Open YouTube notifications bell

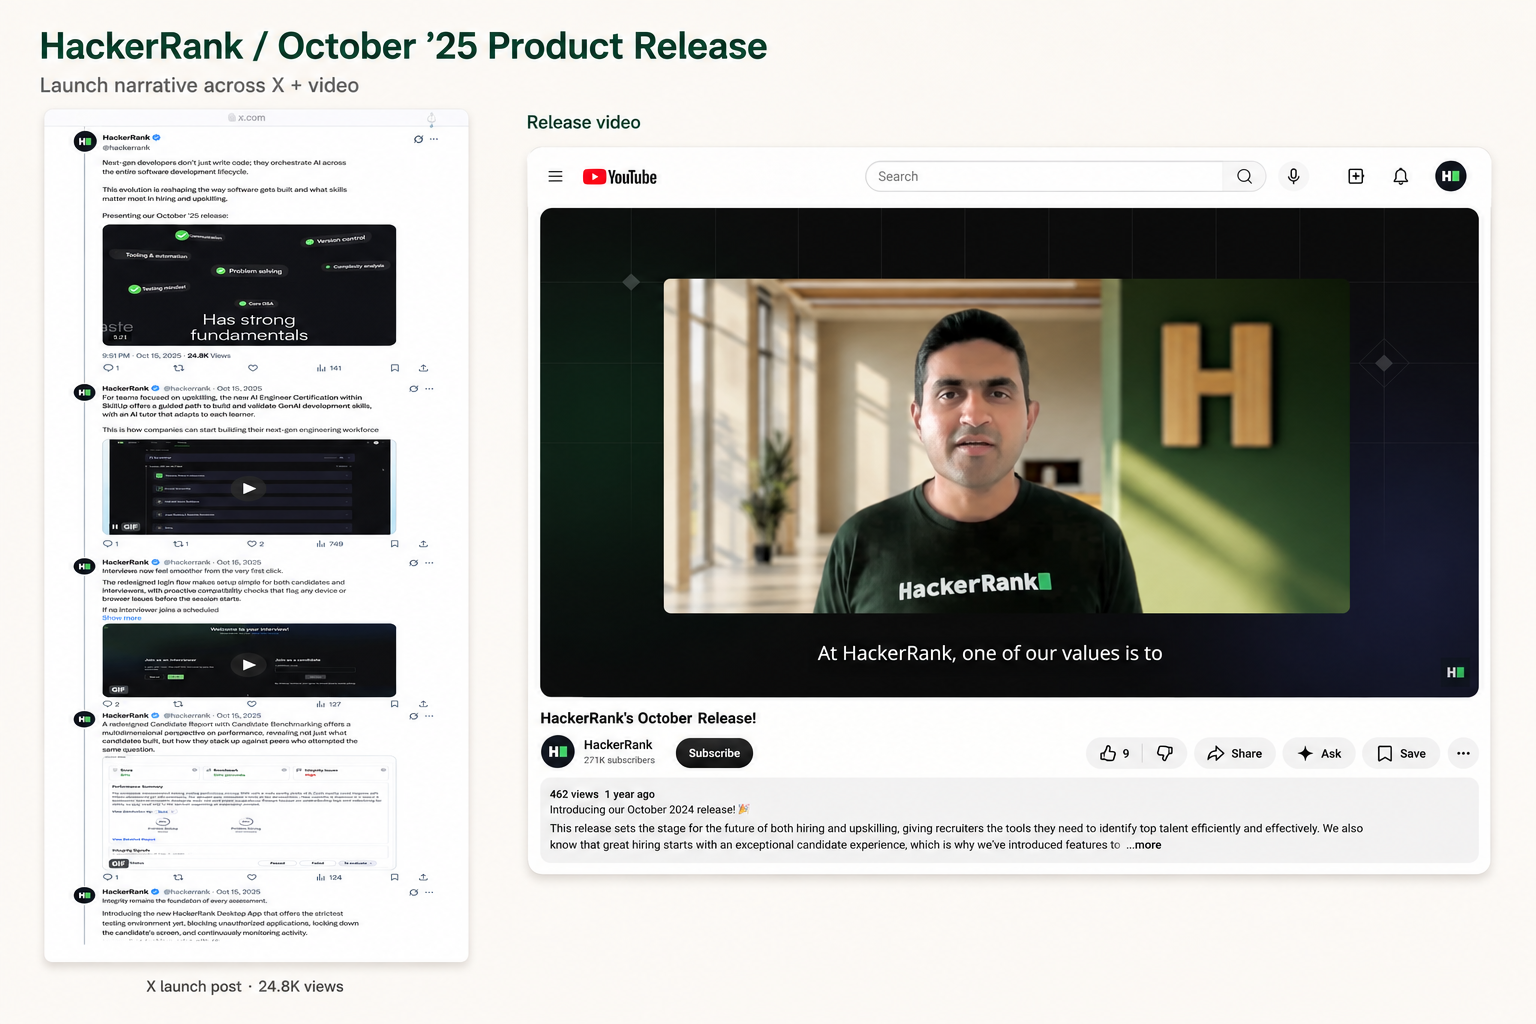coord(1400,176)
